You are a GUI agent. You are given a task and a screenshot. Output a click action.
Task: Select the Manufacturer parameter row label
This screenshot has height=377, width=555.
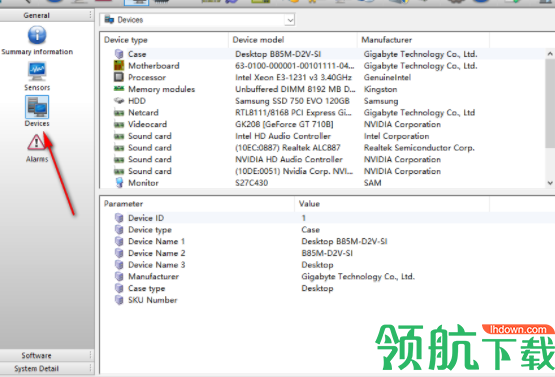[153, 276]
